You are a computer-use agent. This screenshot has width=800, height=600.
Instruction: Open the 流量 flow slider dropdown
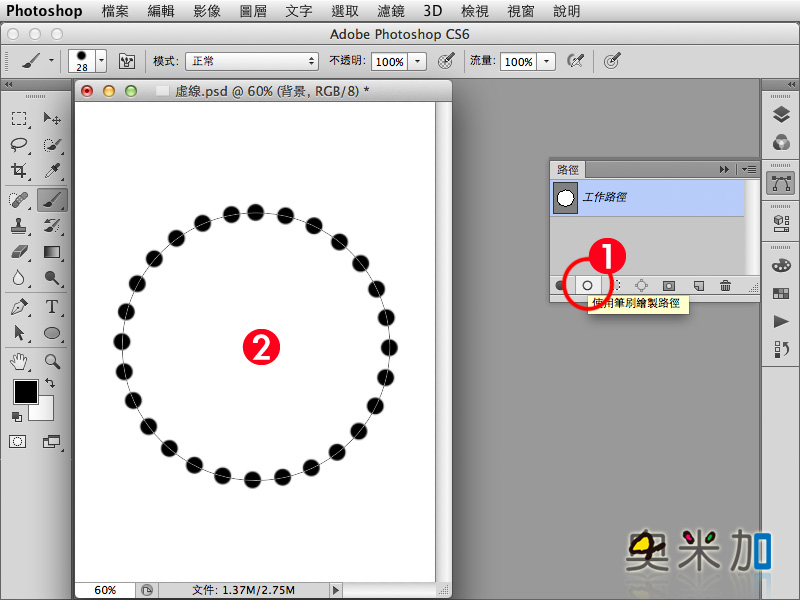[x=546, y=61]
